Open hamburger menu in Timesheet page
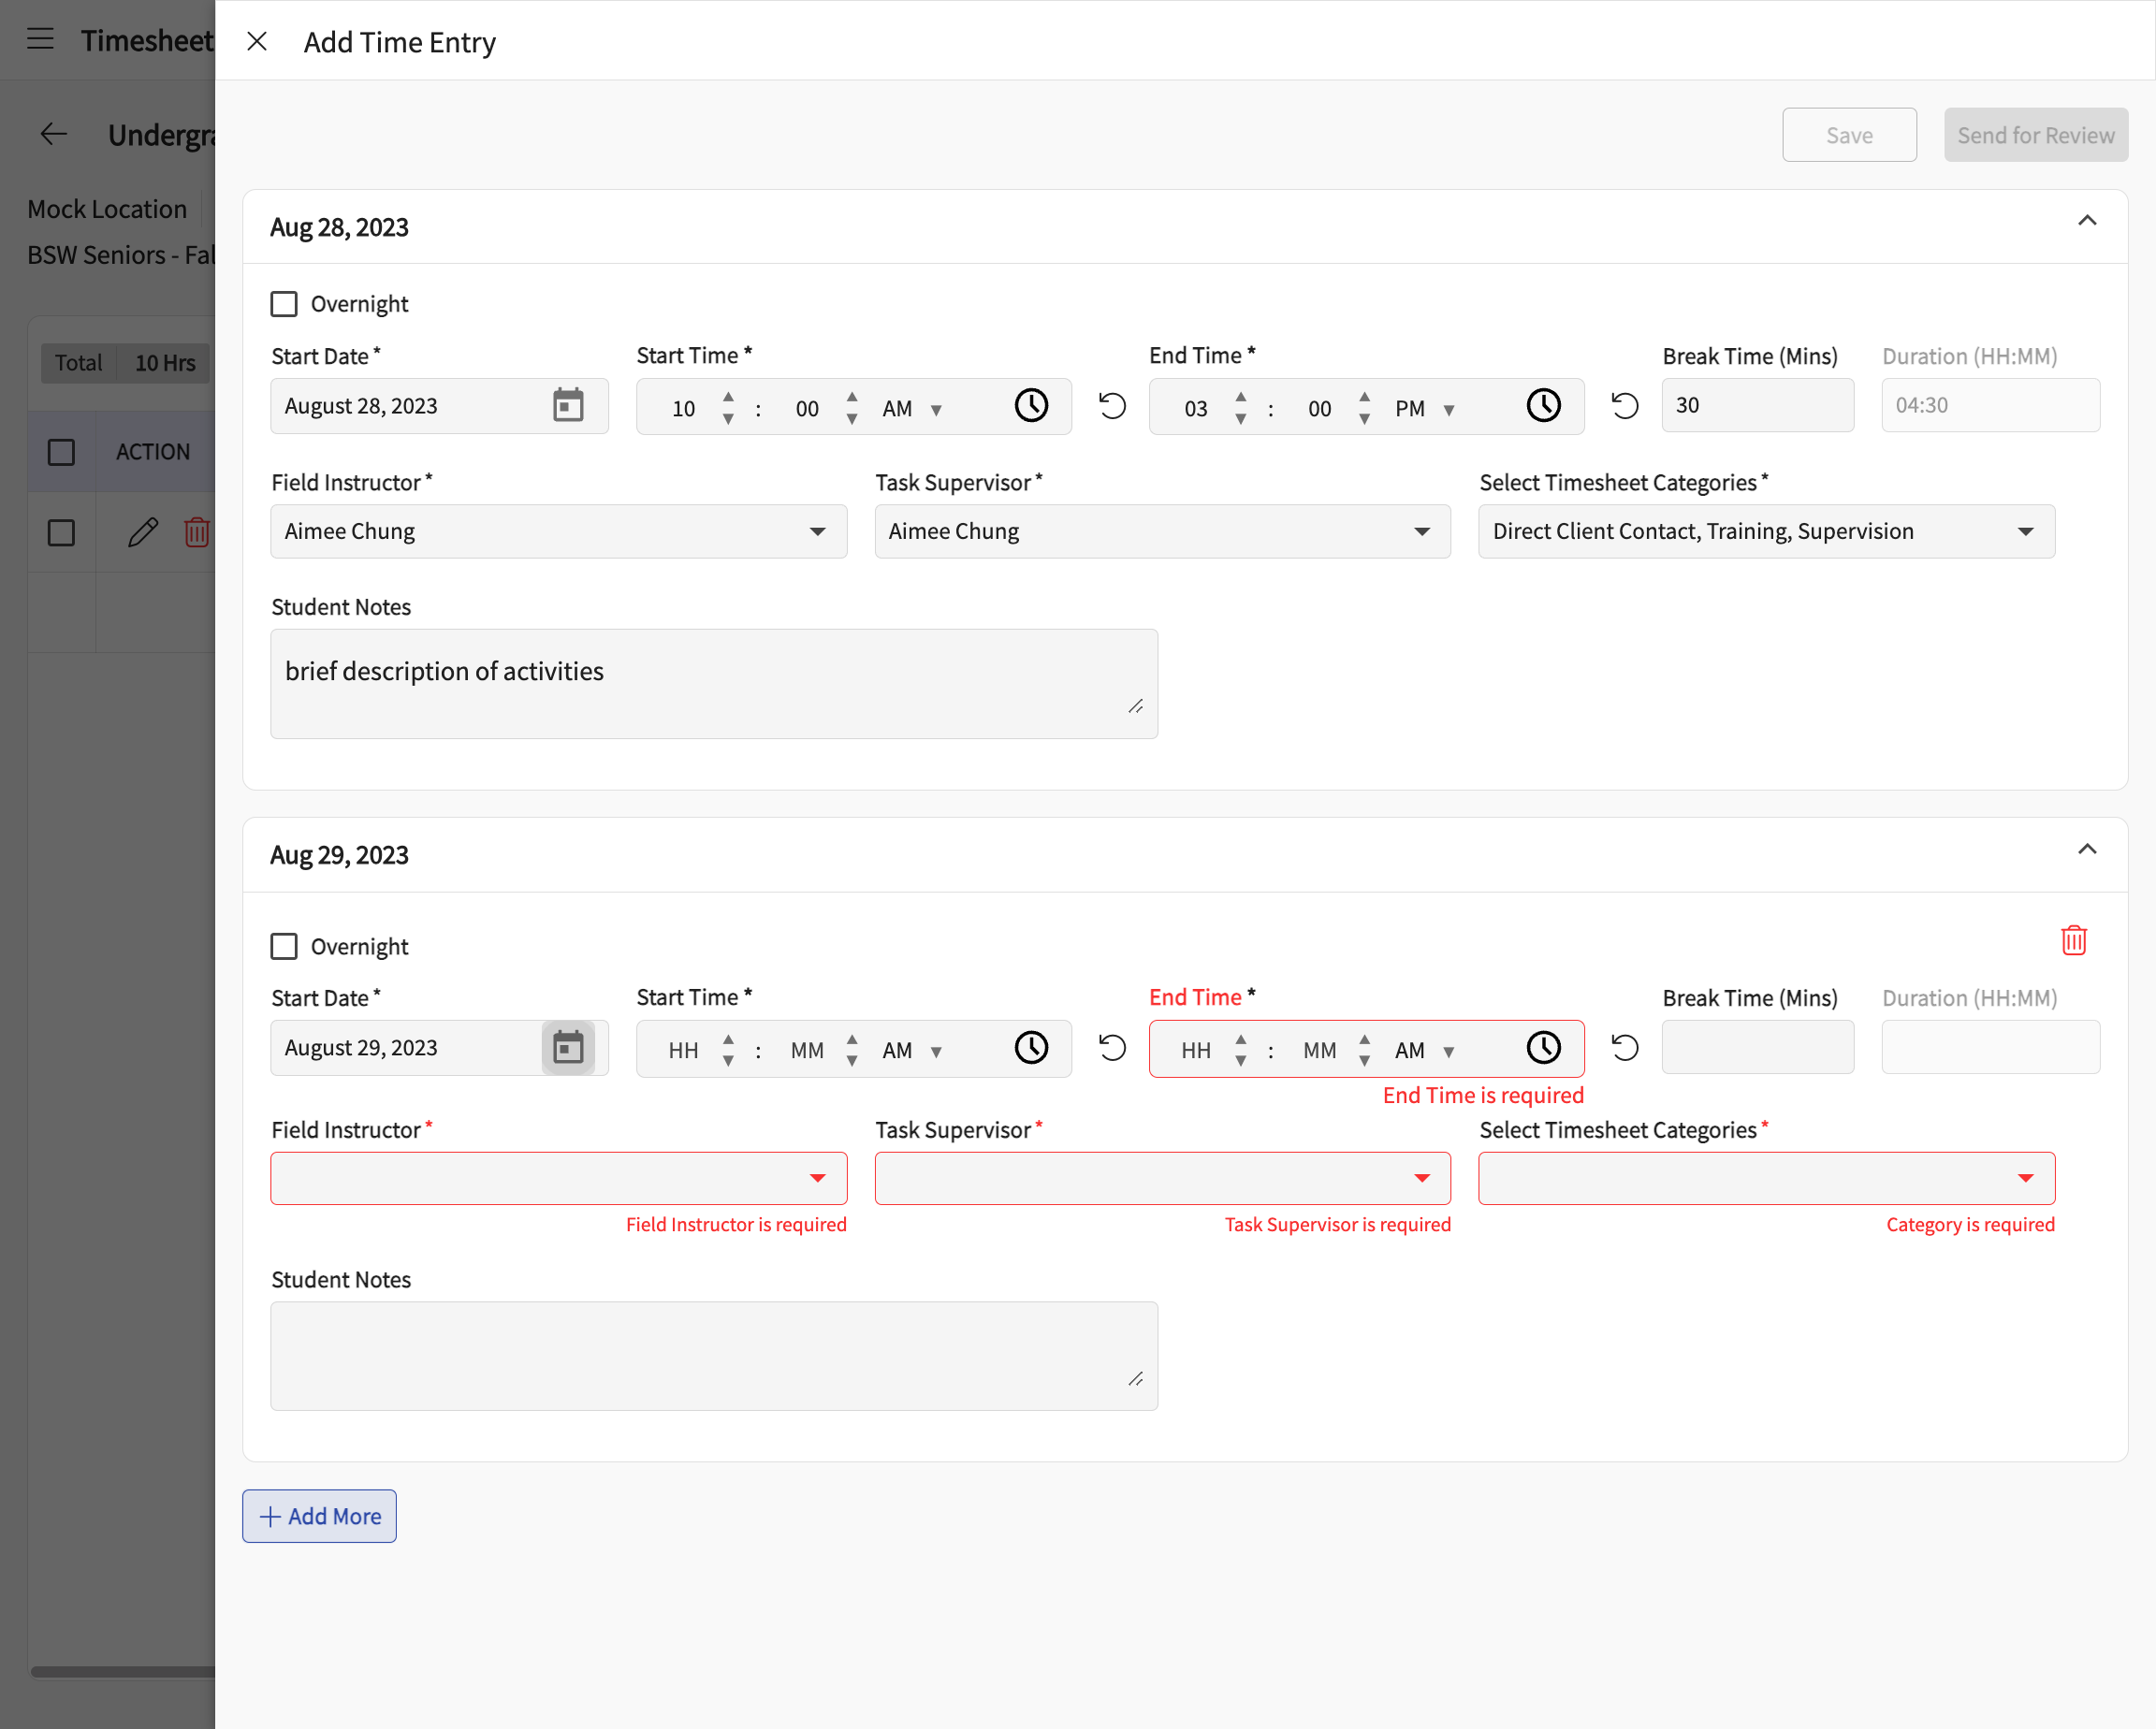 pos(40,39)
